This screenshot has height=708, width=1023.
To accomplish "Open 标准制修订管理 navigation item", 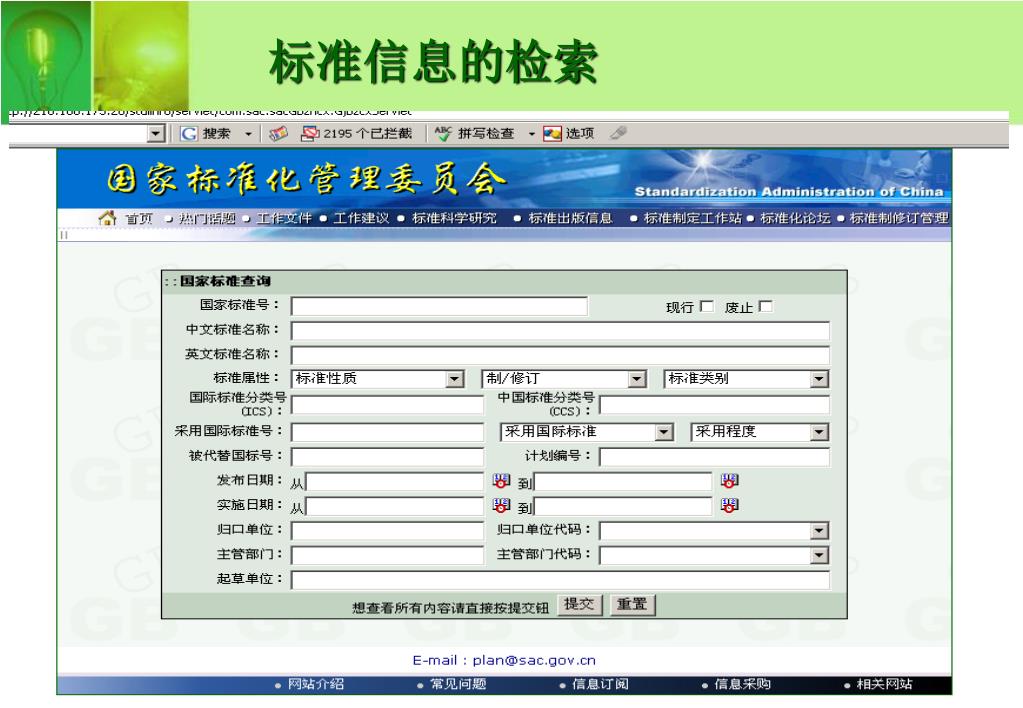I will tap(899, 219).
